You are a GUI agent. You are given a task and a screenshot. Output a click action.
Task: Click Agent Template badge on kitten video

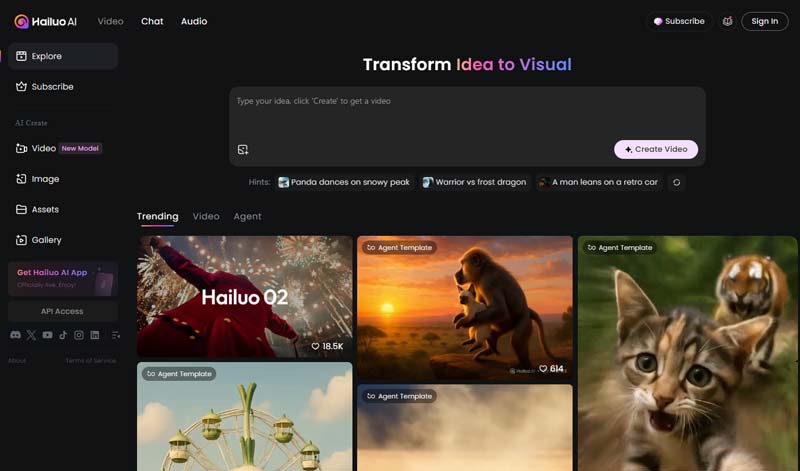(x=620, y=247)
